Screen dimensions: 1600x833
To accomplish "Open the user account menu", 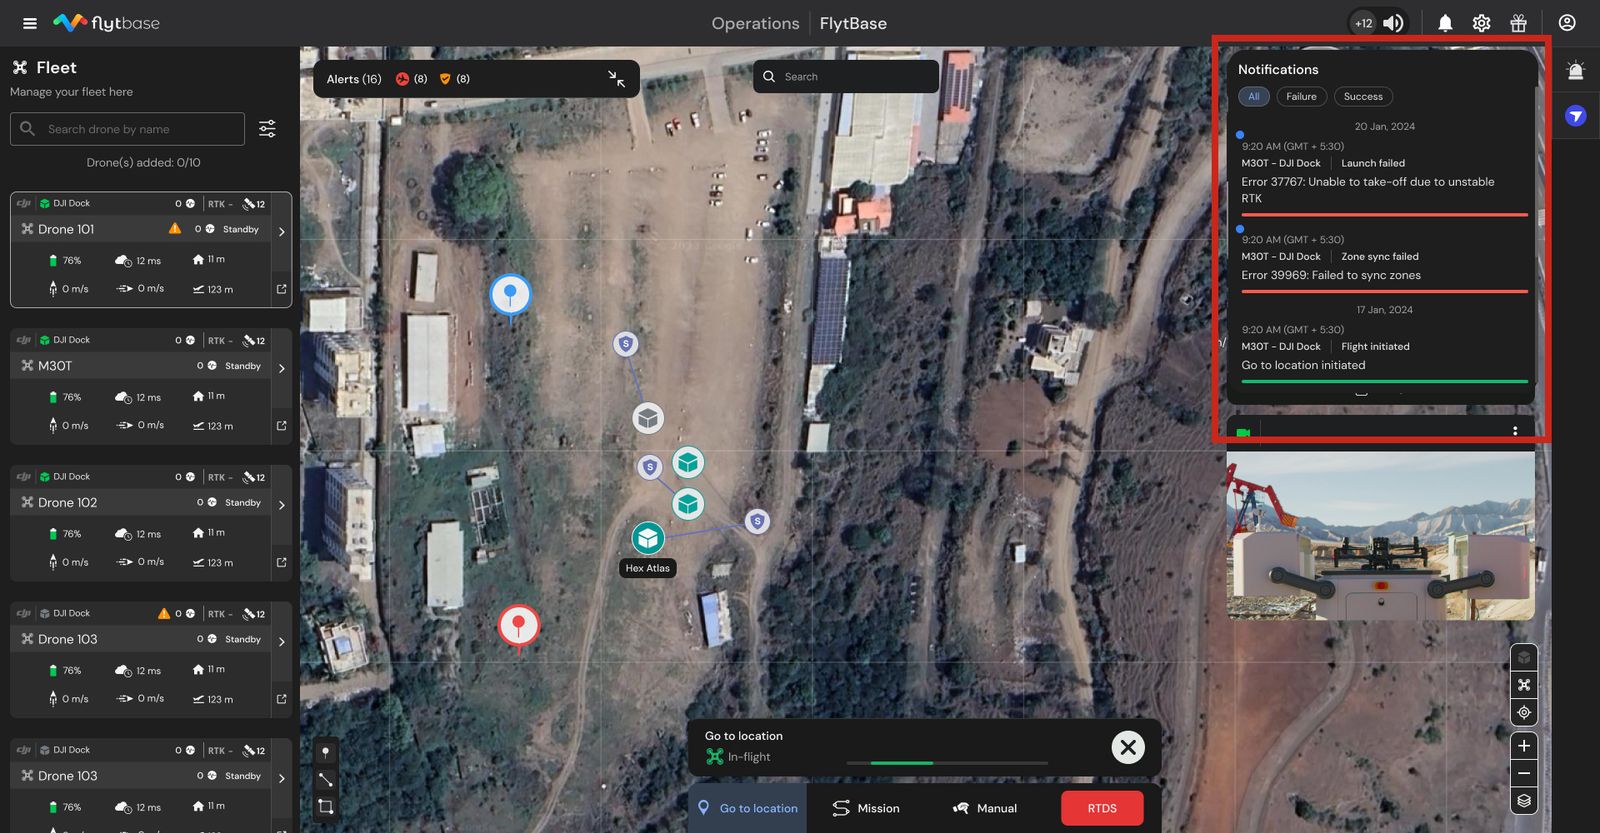I will point(1567,23).
